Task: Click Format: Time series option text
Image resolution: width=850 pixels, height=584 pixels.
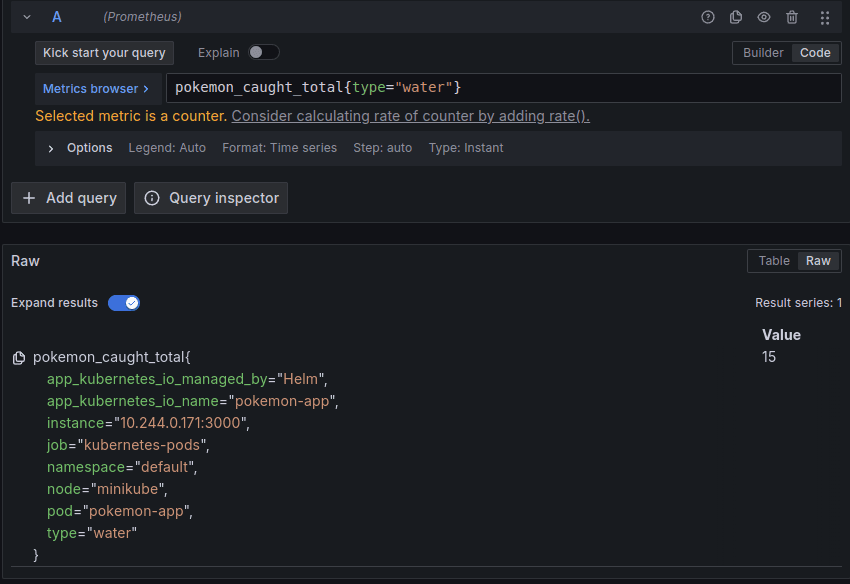Action: pyautogui.click(x=279, y=148)
